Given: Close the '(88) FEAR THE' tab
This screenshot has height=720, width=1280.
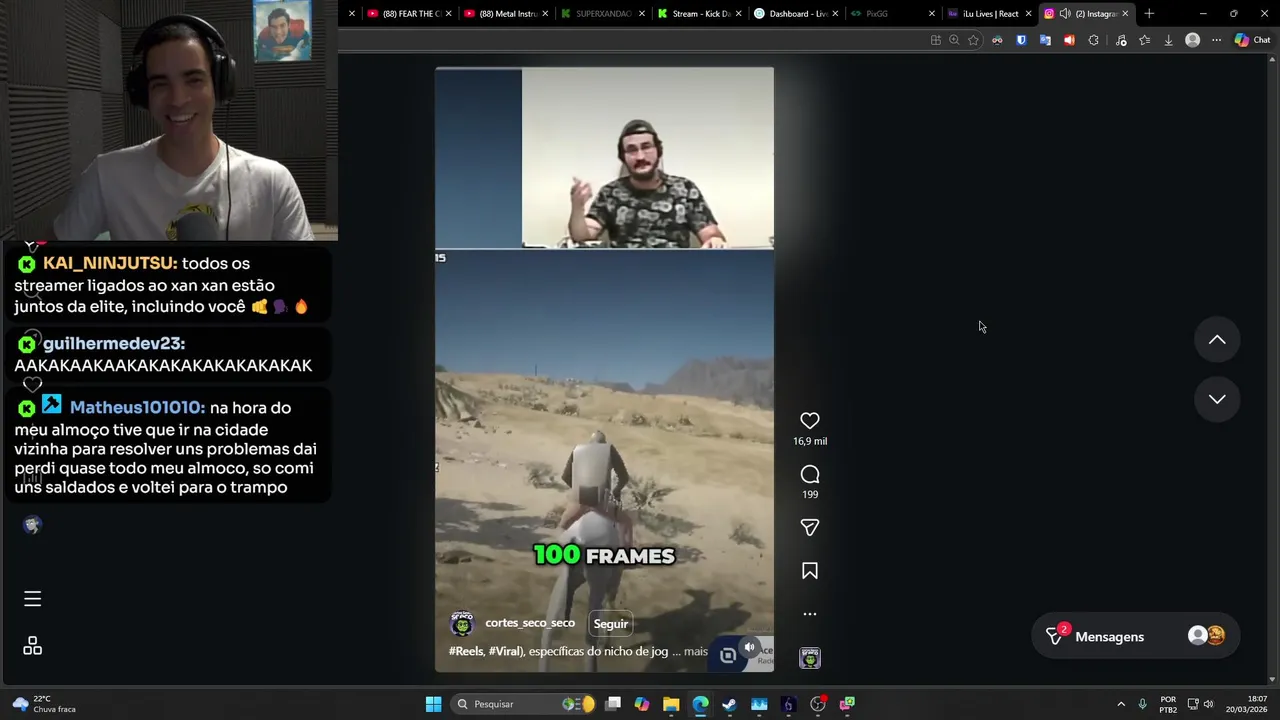Looking at the screenshot, I should 448,14.
